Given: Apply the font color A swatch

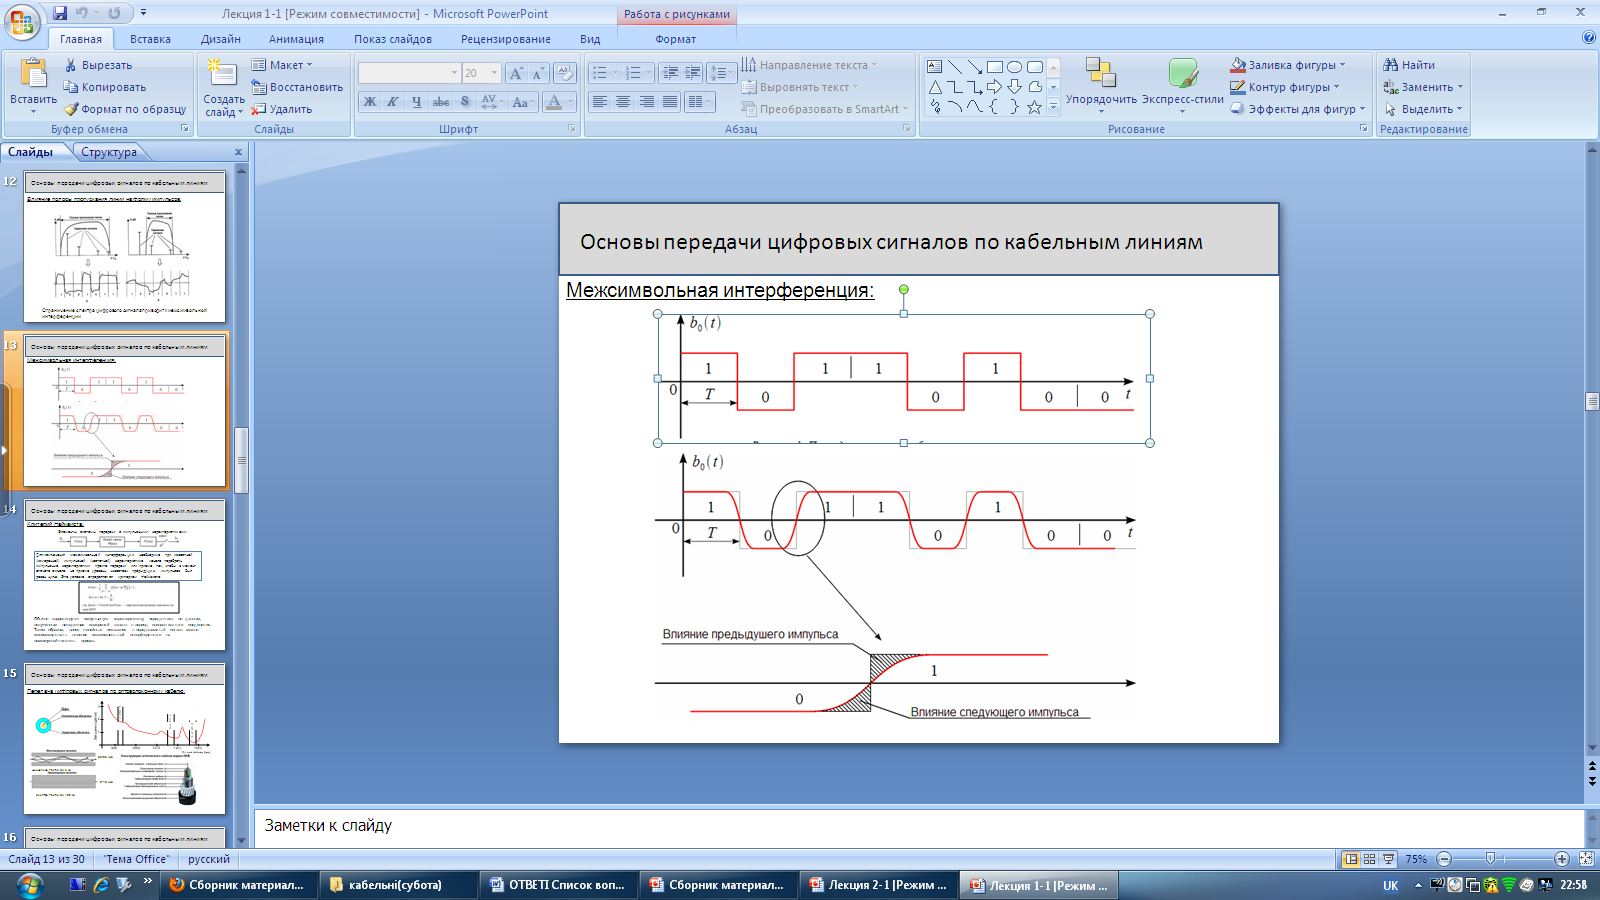Looking at the screenshot, I should coord(554,102).
